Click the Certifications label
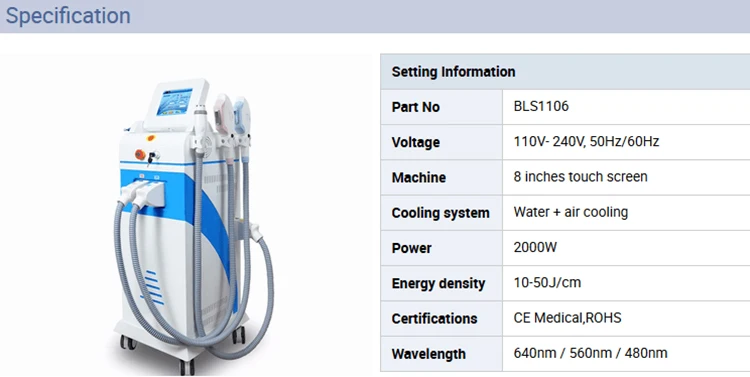750x377 pixels. (x=434, y=319)
